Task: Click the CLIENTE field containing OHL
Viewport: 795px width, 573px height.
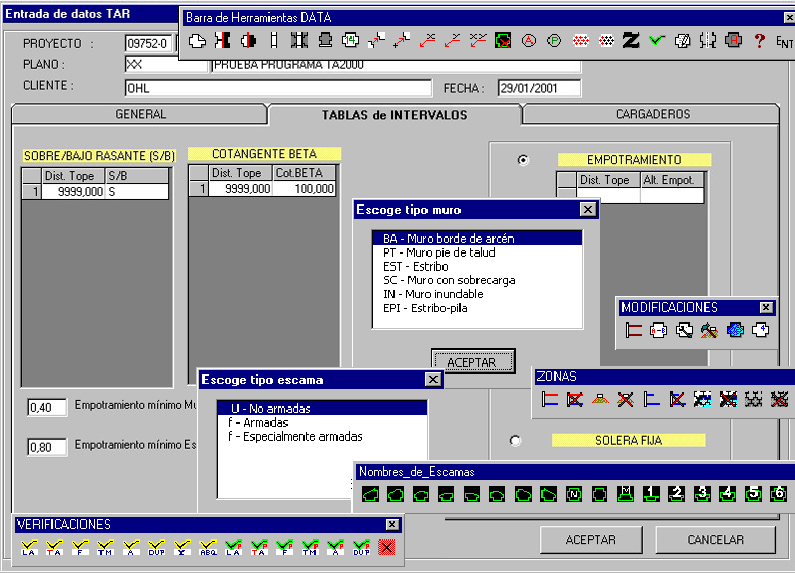Action: (x=278, y=88)
